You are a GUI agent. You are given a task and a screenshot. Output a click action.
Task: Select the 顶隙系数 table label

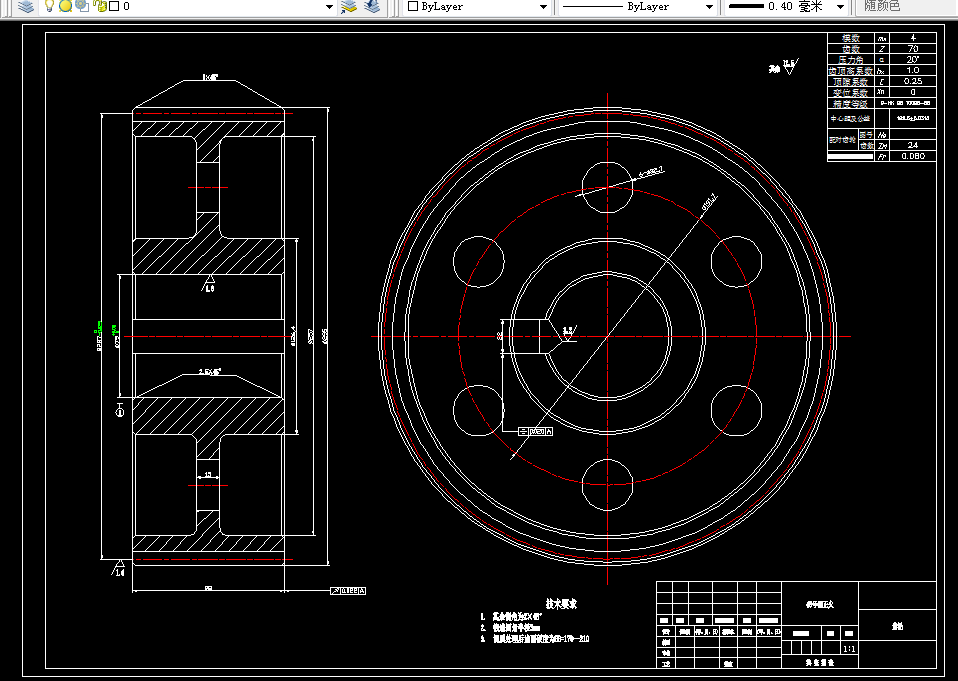[850, 82]
